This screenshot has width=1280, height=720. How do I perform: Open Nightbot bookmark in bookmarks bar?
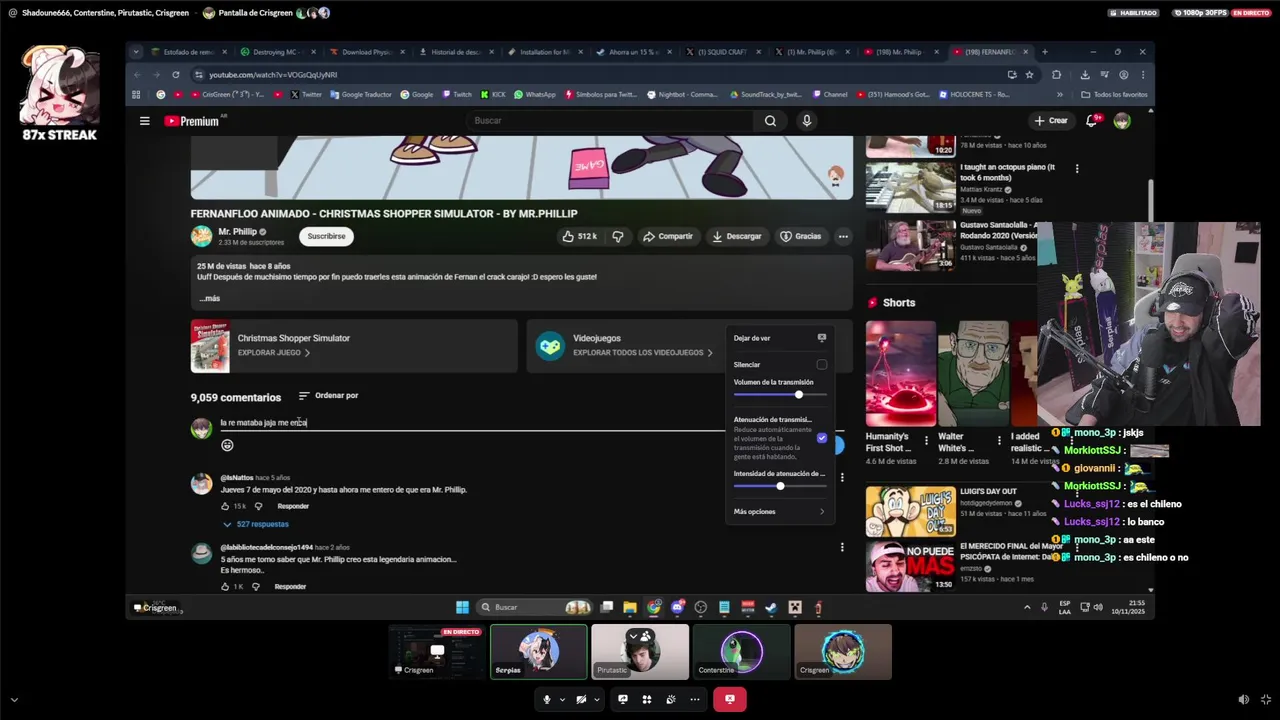tap(683, 95)
